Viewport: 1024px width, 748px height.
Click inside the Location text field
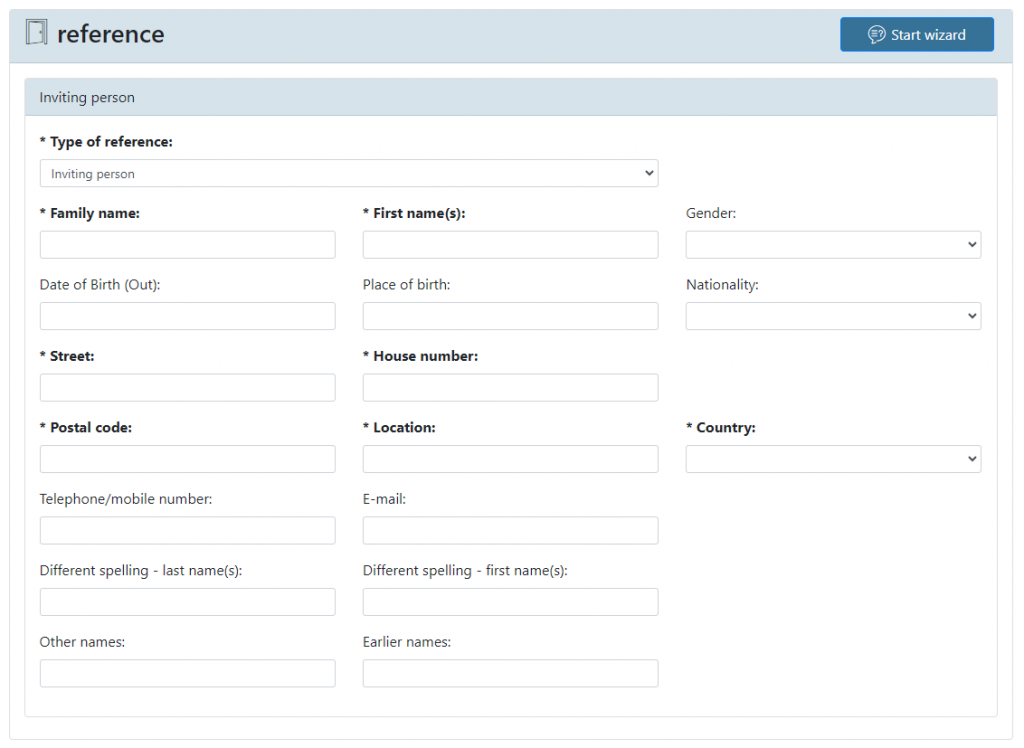point(510,459)
